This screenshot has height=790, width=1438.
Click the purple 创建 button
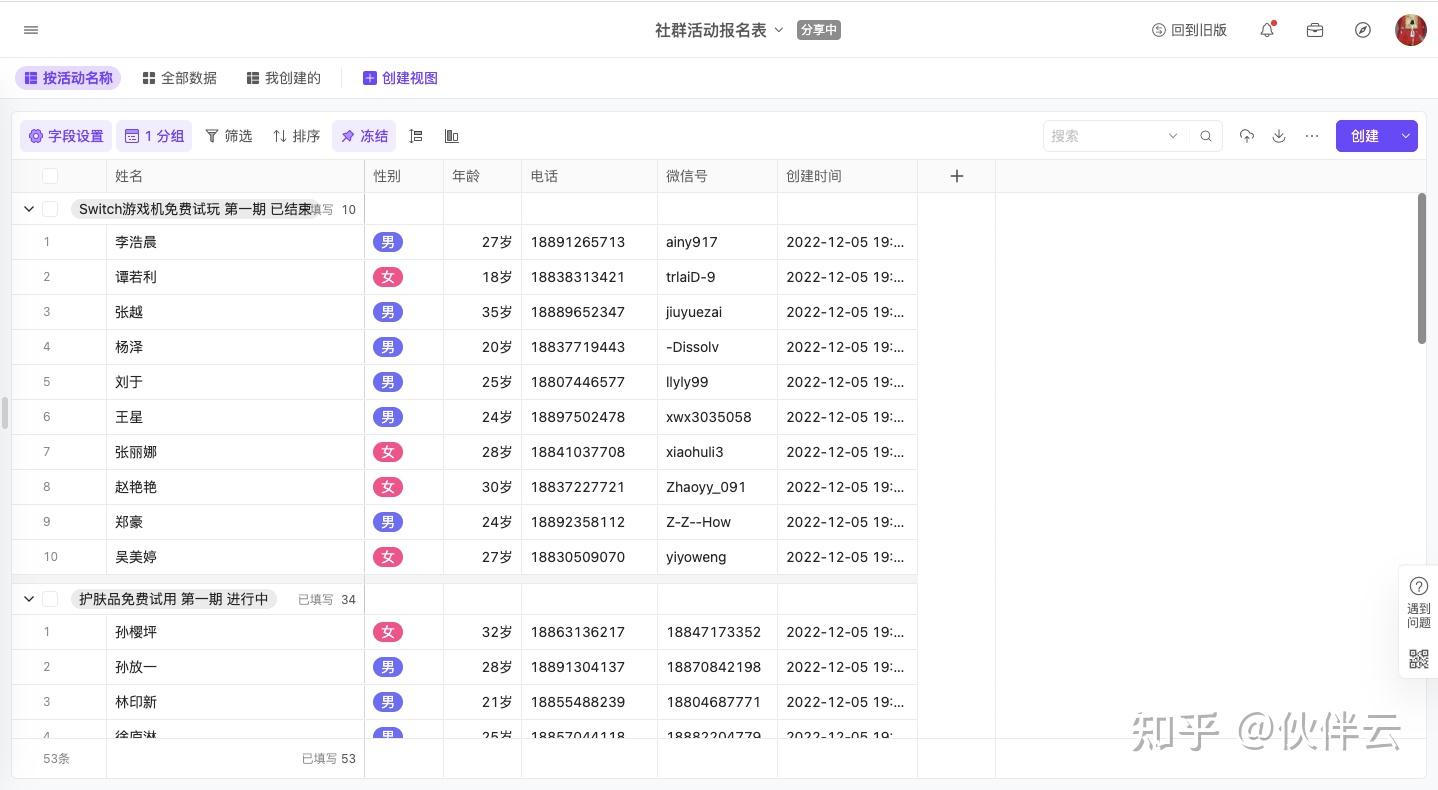(1365, 136)
